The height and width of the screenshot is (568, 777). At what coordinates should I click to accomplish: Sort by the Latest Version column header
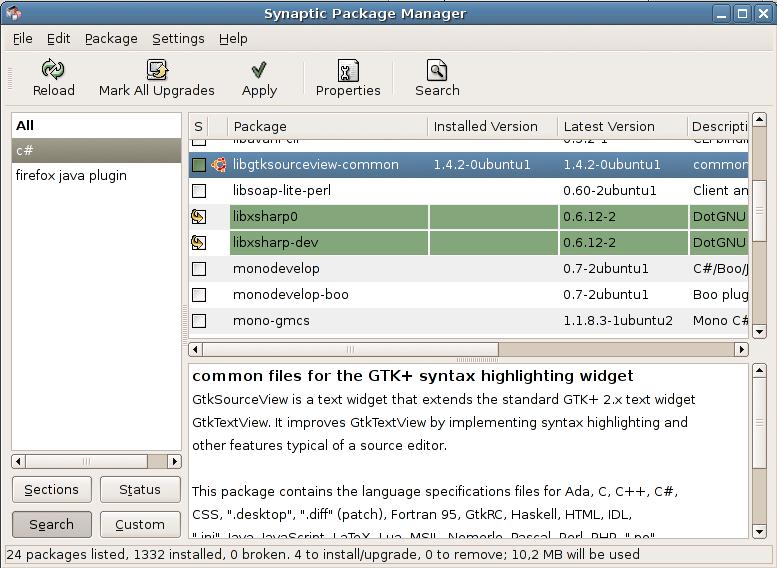click(x=622, y=126)
